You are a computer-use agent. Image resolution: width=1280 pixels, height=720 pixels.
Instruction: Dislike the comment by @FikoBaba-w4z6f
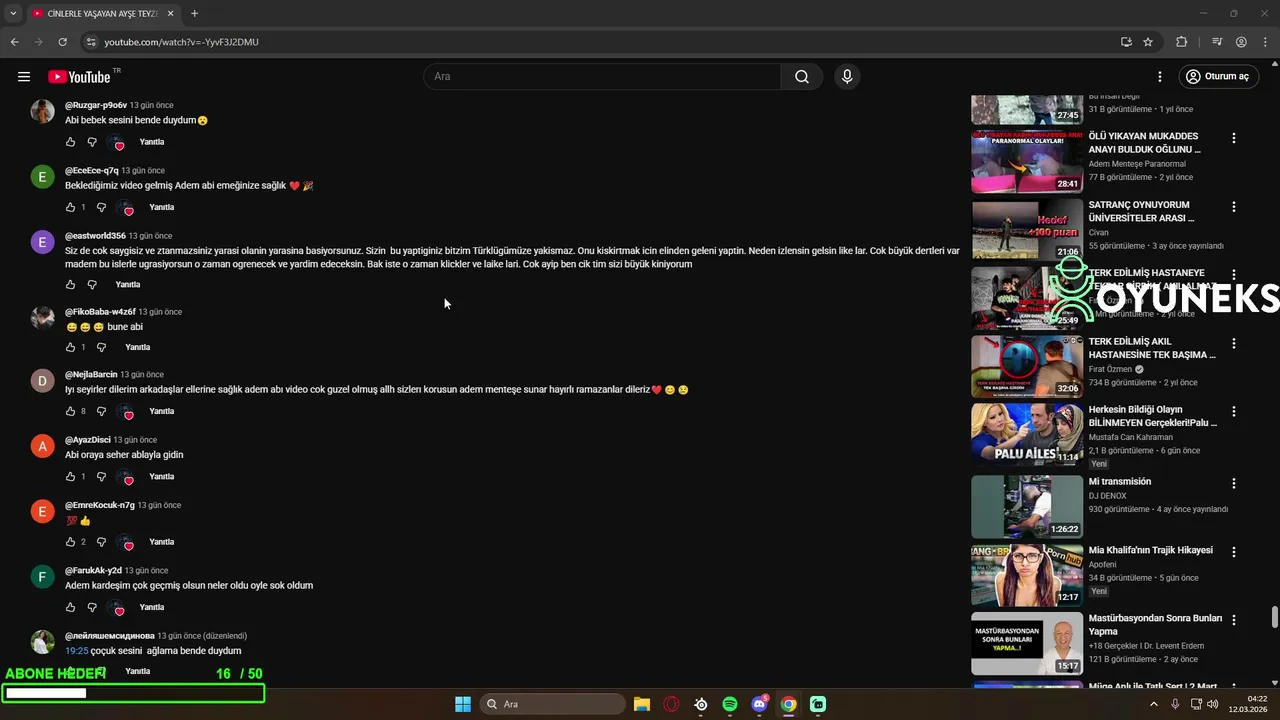point(101,347)
